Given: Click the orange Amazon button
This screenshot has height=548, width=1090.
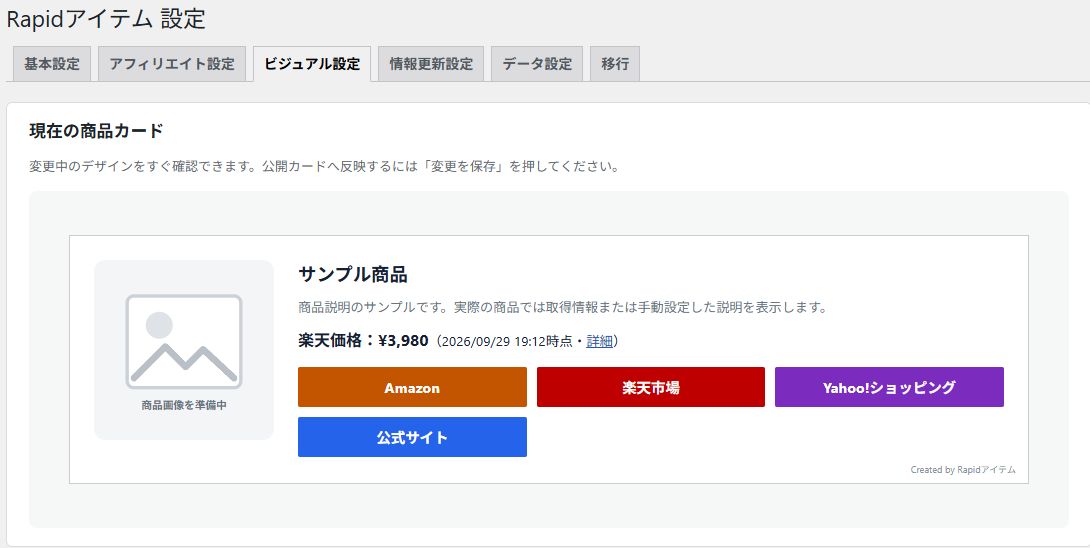Looking at the screenshot, I should pyautogui.click(x=412, y=387).
